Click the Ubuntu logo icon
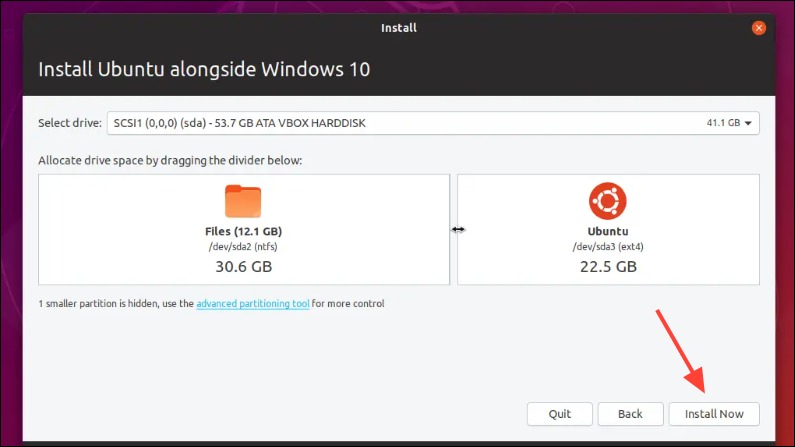This screenshot has height=447, width=795. (607, 201)
